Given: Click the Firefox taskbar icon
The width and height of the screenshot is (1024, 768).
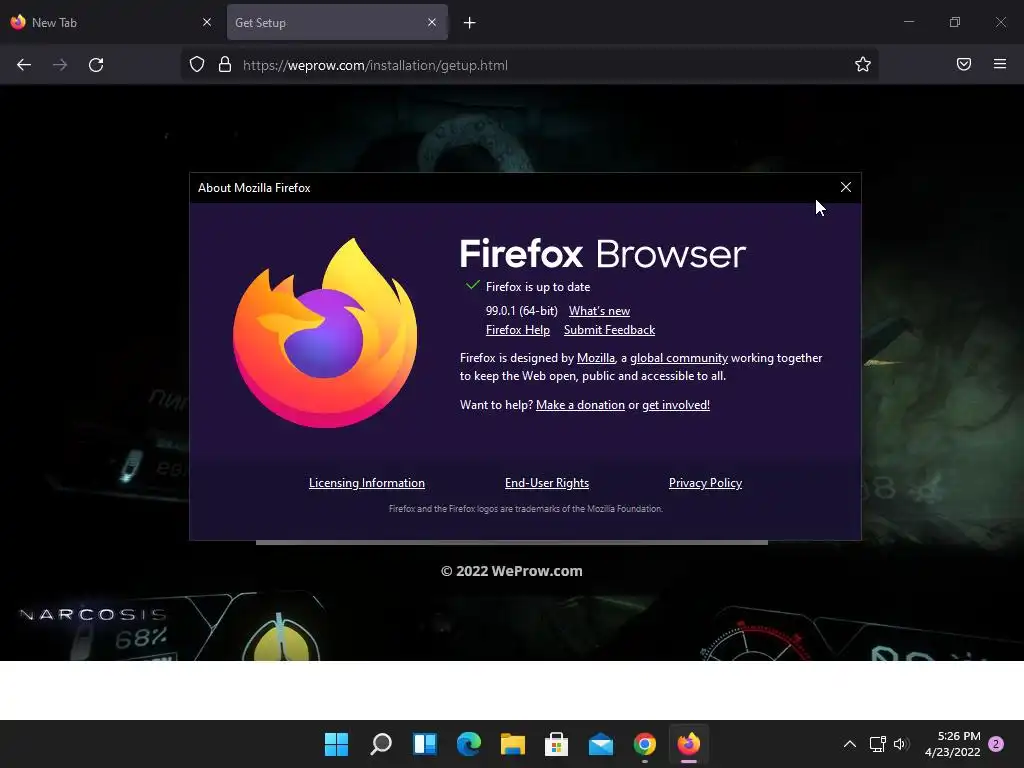Looking at the screenshot, I should (x=688, y=744).
